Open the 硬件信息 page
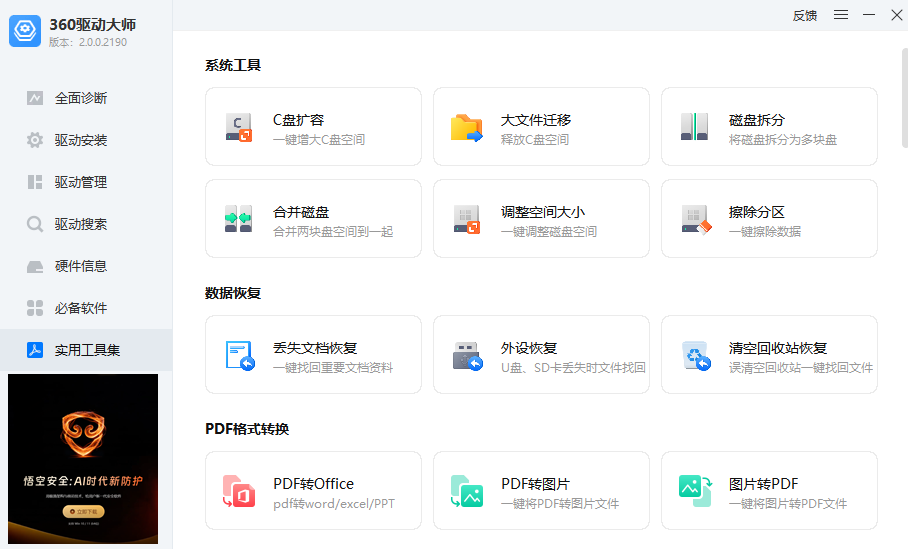This screenshot has width=908, height=549. (86, 266)
